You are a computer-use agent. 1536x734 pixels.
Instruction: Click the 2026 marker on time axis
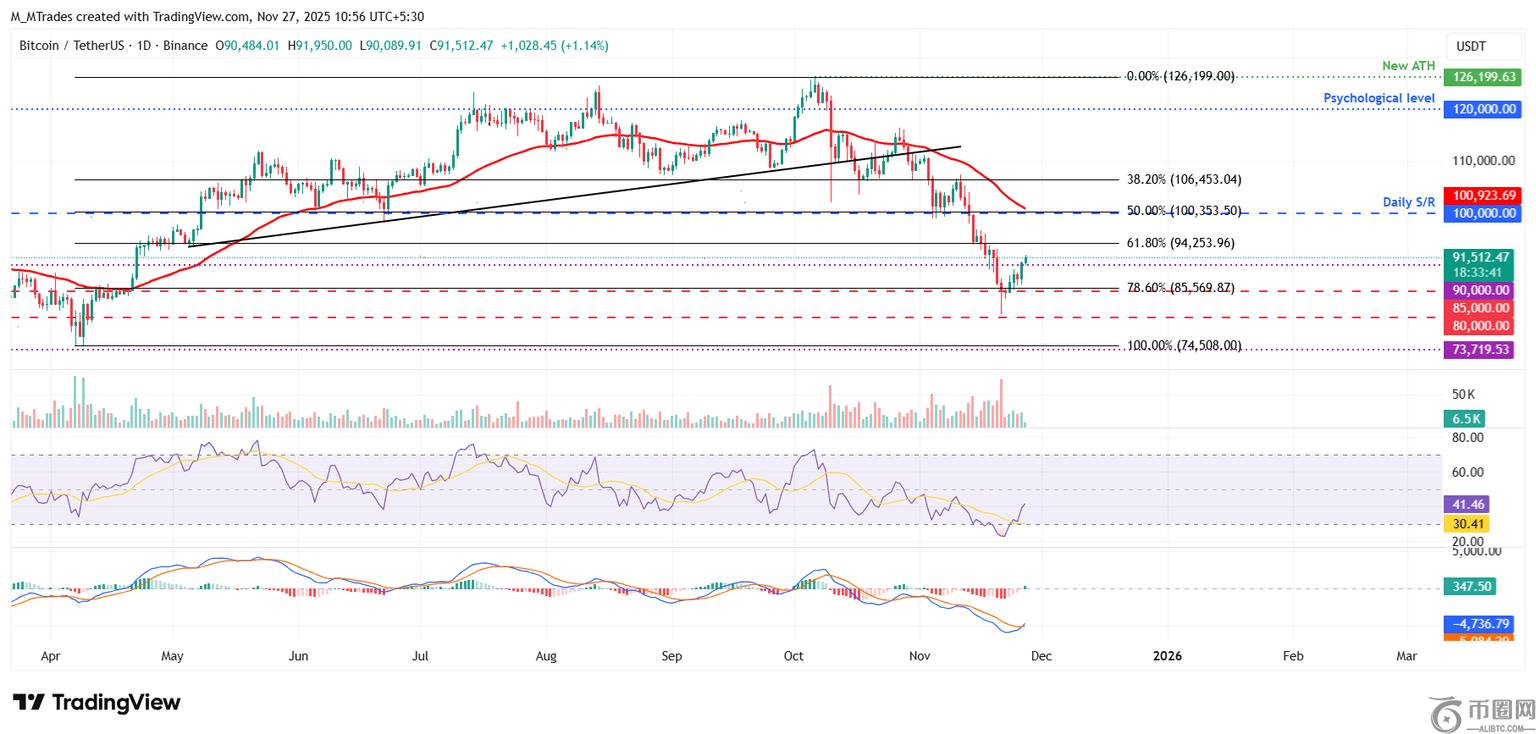point(1167,656)
